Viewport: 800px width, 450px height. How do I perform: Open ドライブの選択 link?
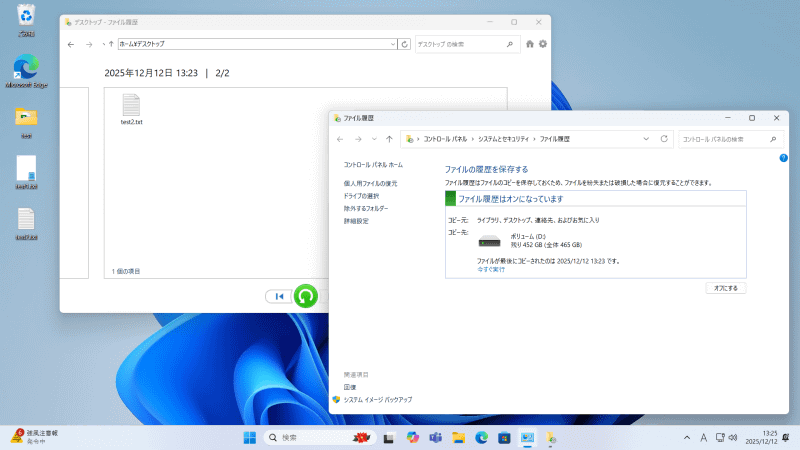coord(361,196)
